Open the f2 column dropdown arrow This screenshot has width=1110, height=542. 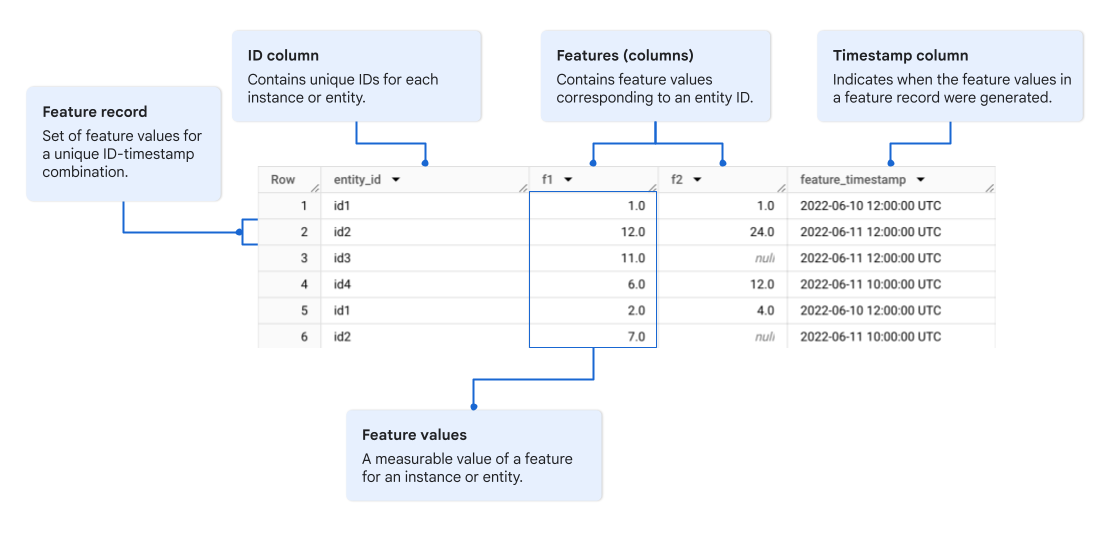point(698,180)
